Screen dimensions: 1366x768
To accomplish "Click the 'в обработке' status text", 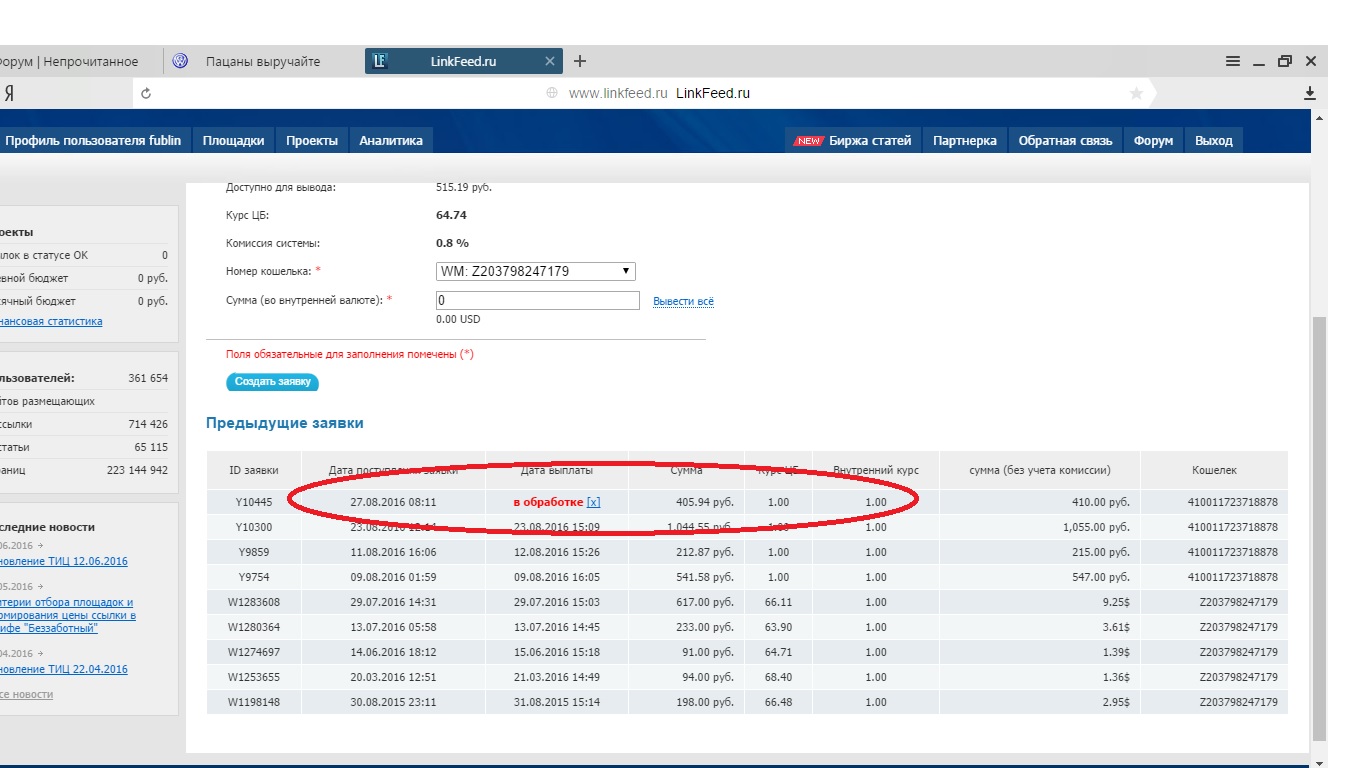I will coord(548,502).
